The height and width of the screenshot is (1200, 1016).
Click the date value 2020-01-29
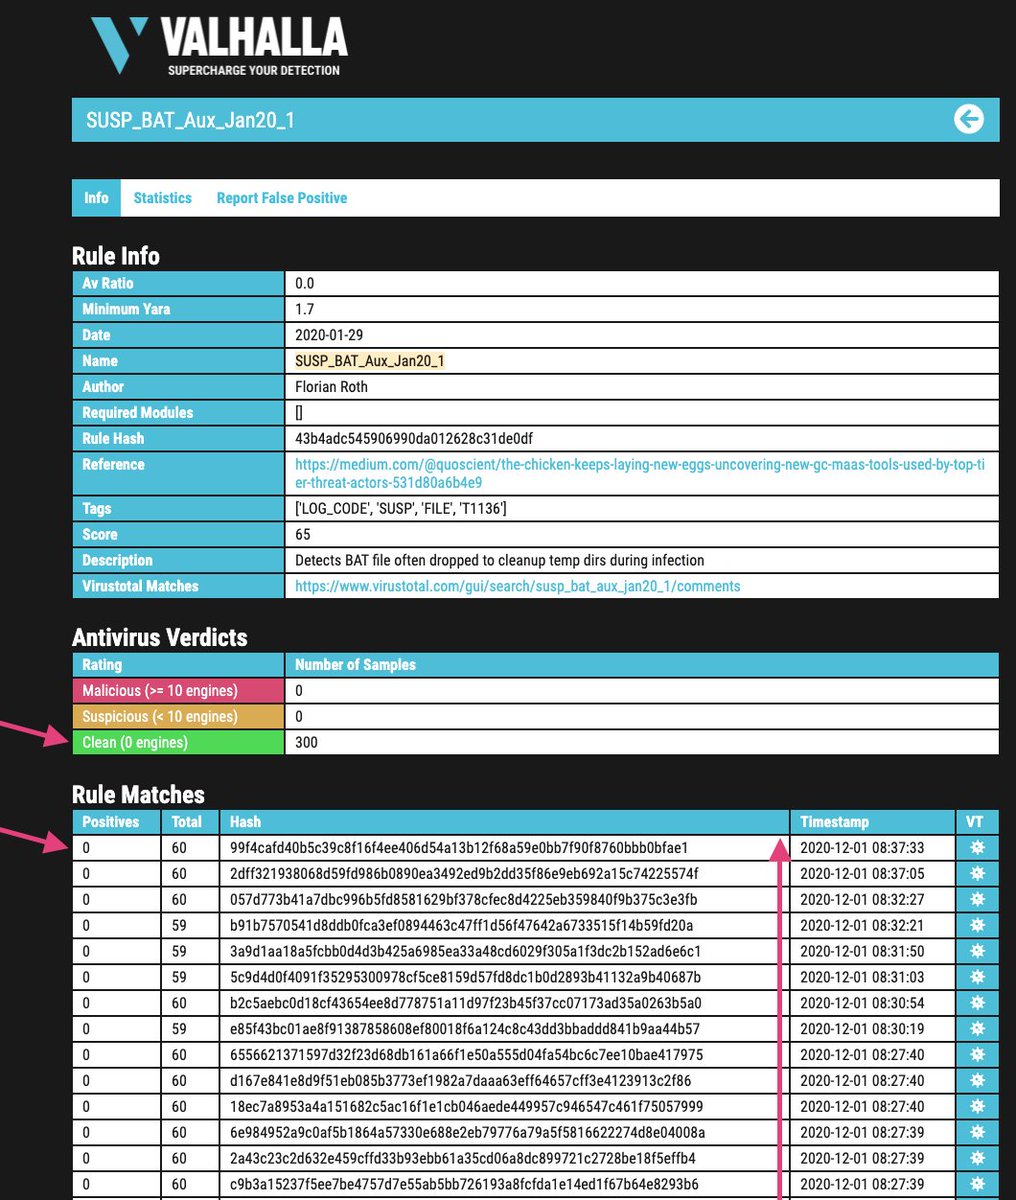[330, 335]
